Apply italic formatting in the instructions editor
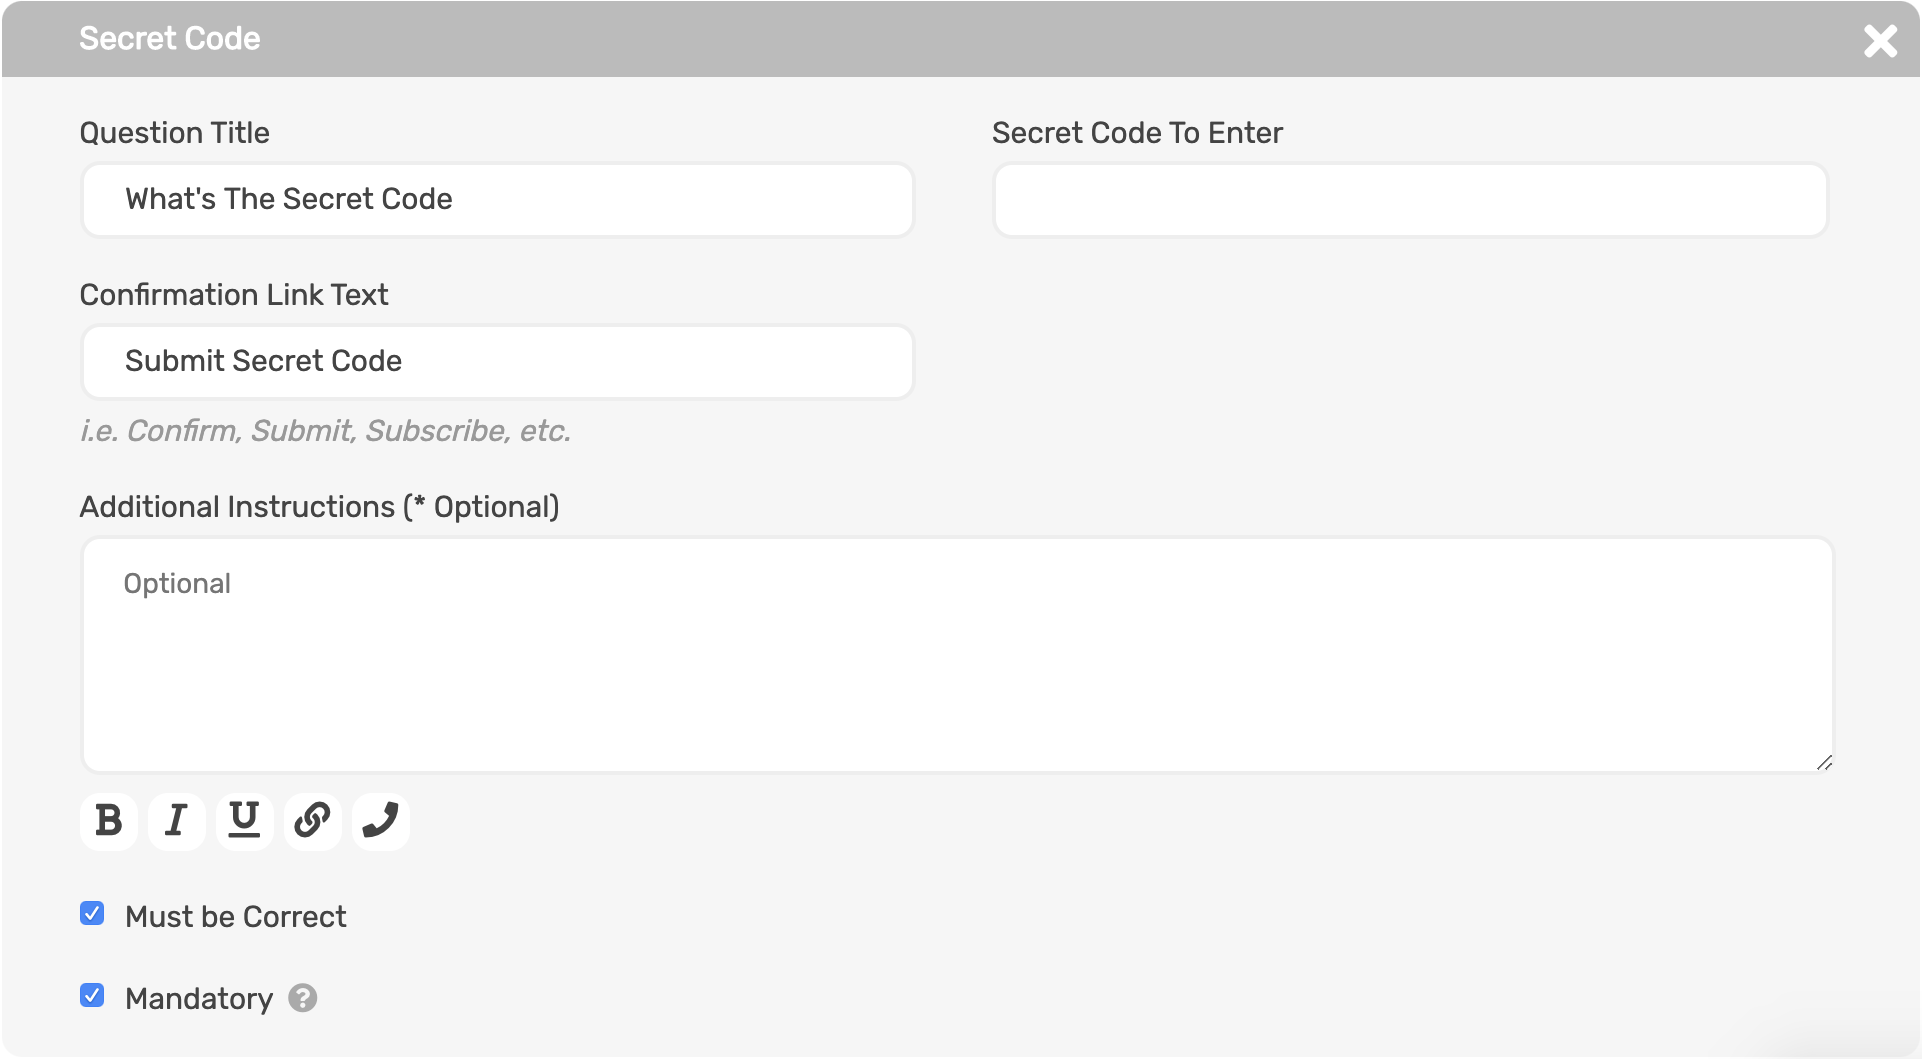Screen dimensions: 1922x1059 click(176, 820)
